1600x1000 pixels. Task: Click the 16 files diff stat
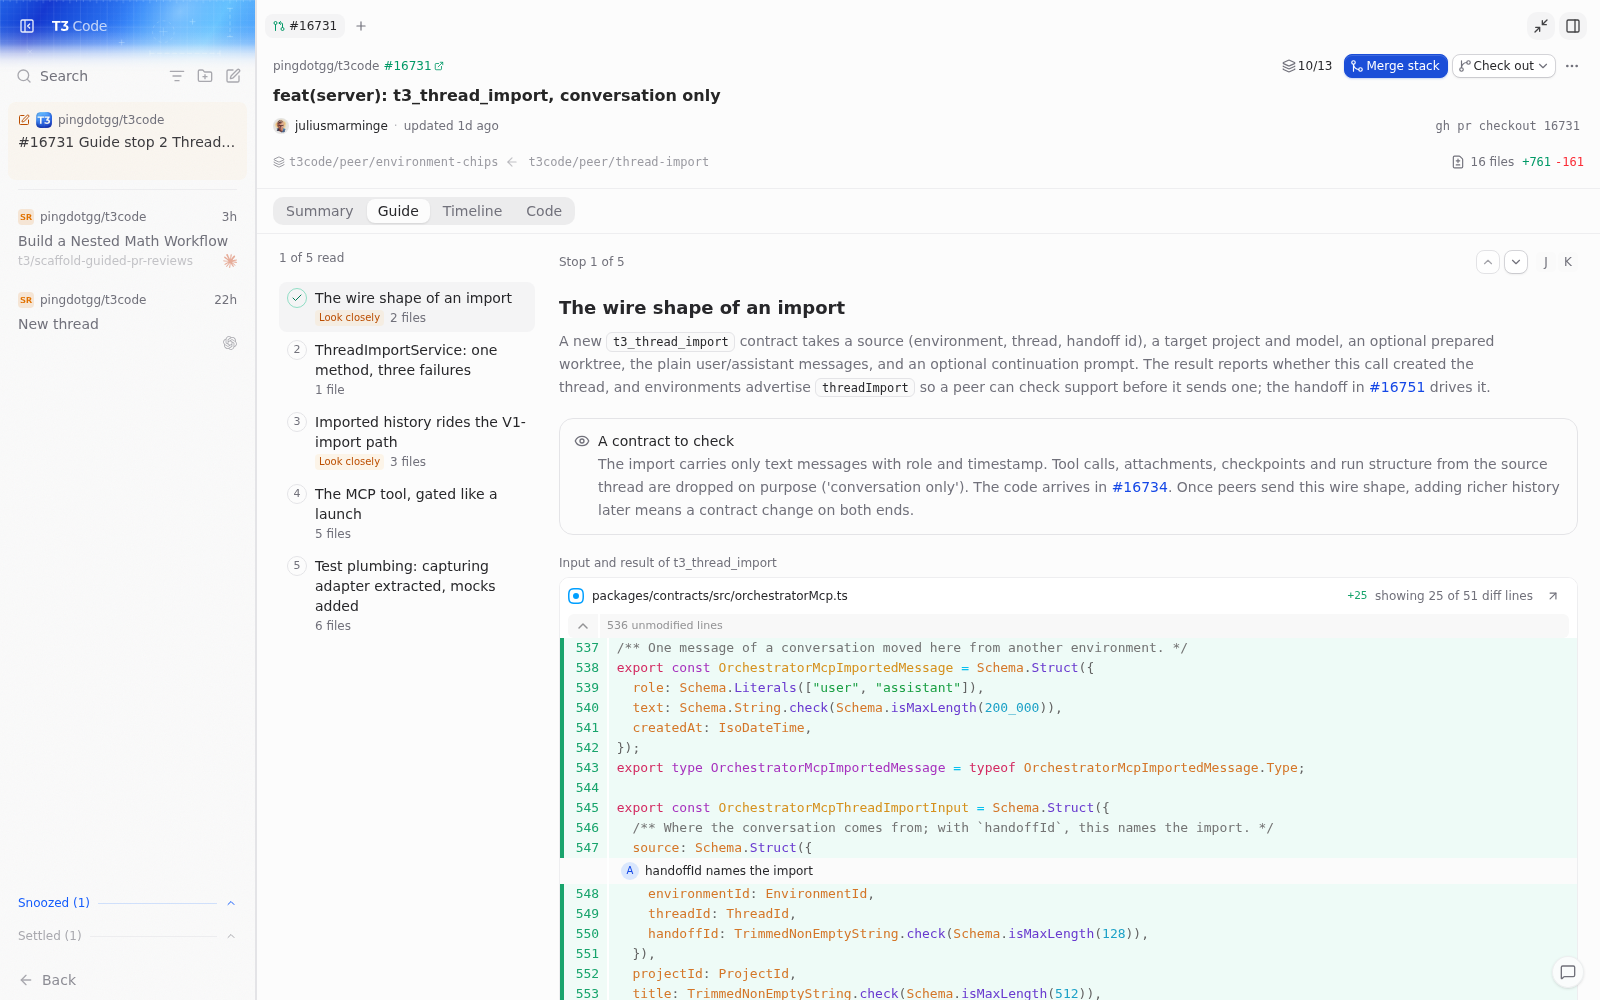1483,162
